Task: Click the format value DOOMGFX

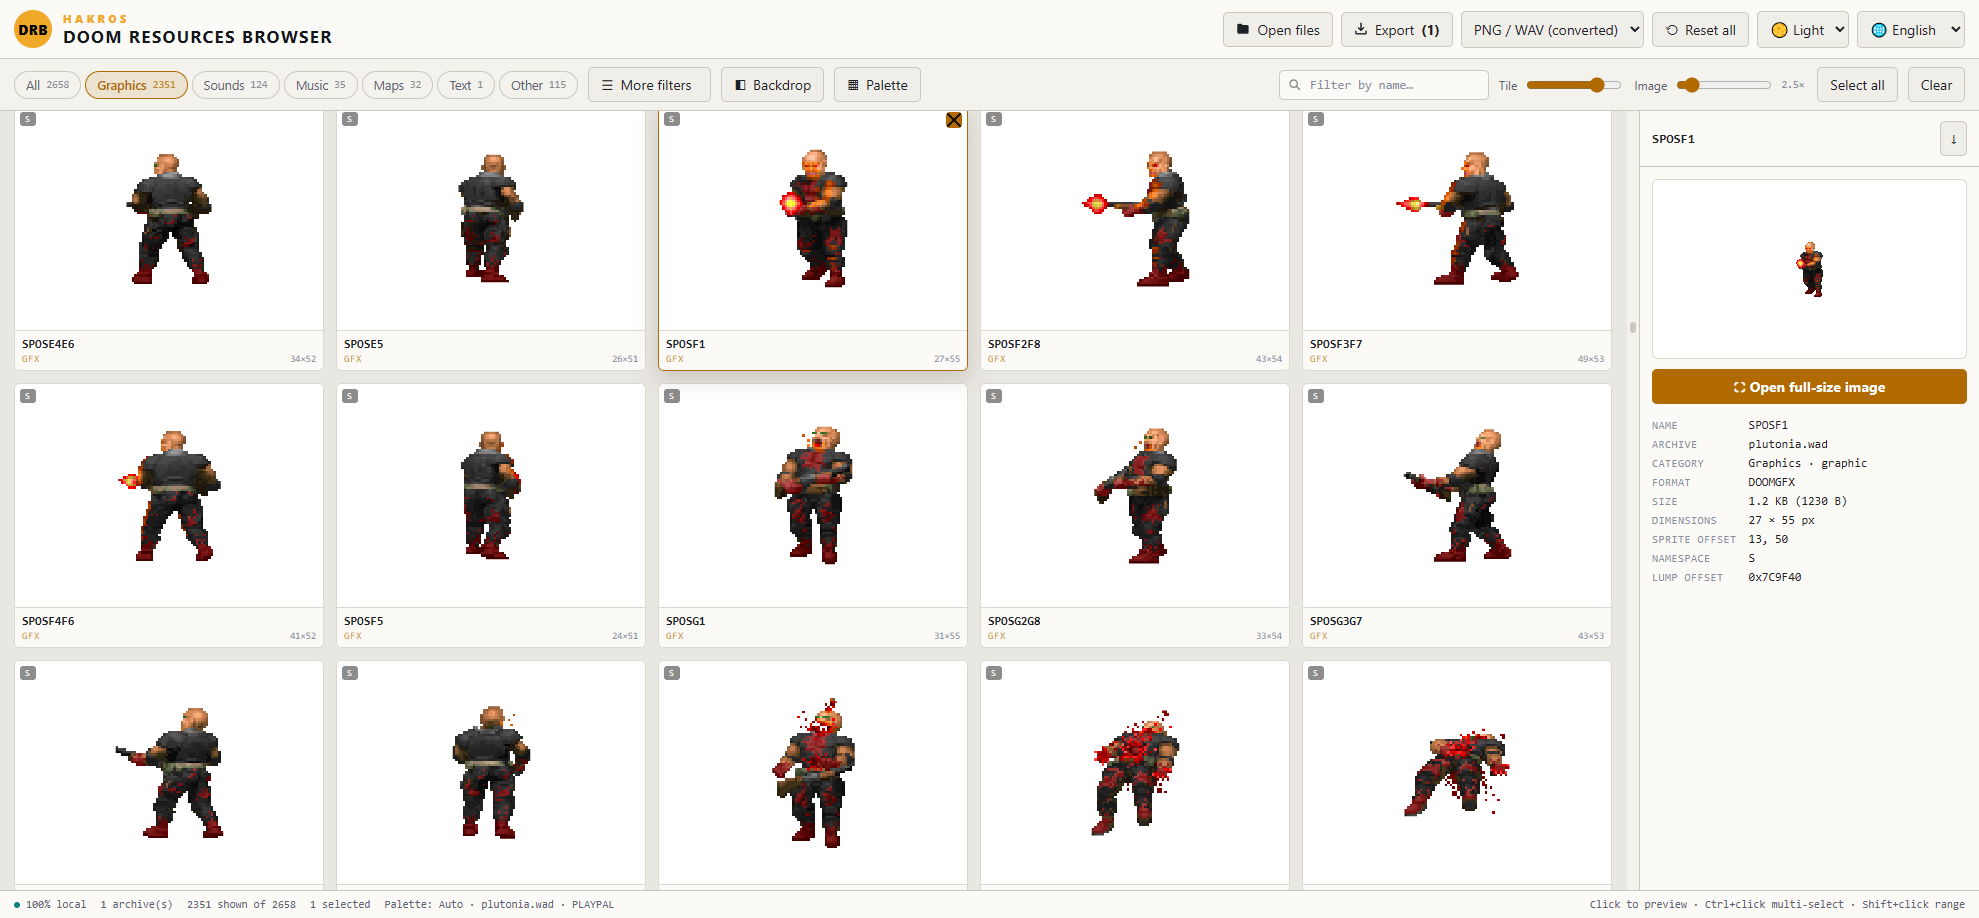Action: (1771, 482)
